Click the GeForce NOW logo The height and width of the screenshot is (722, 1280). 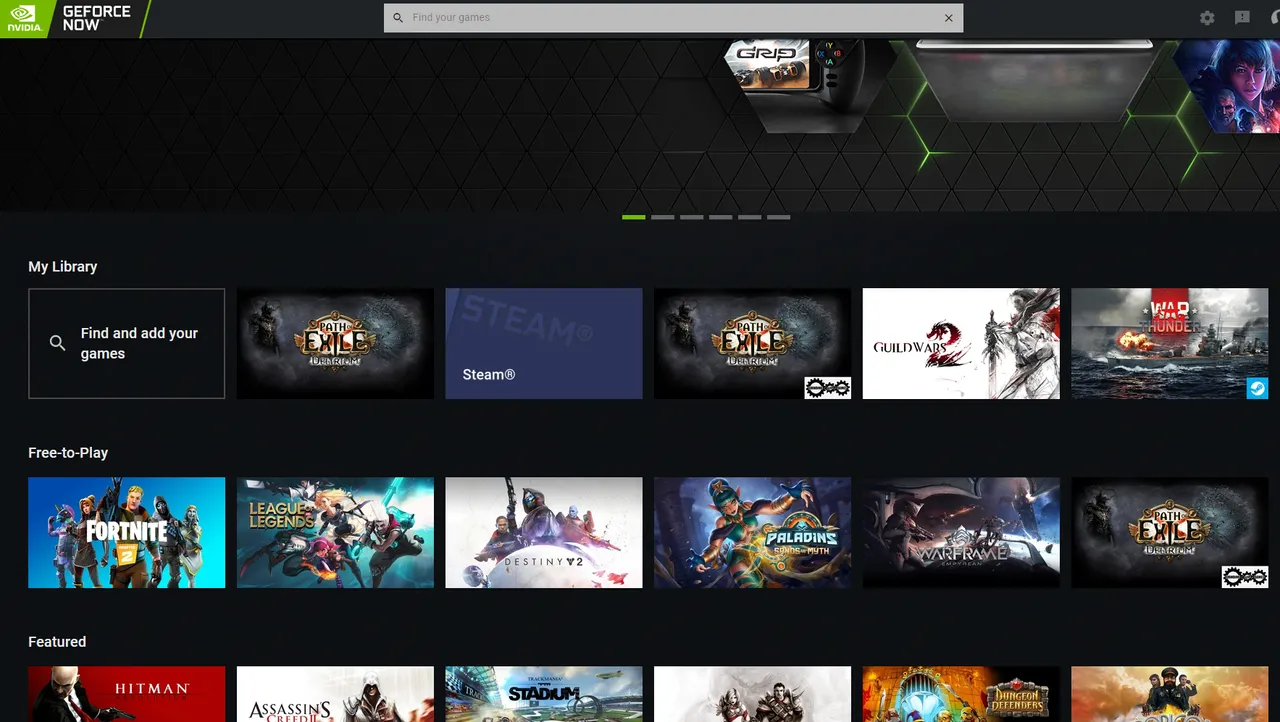[96, 18]
